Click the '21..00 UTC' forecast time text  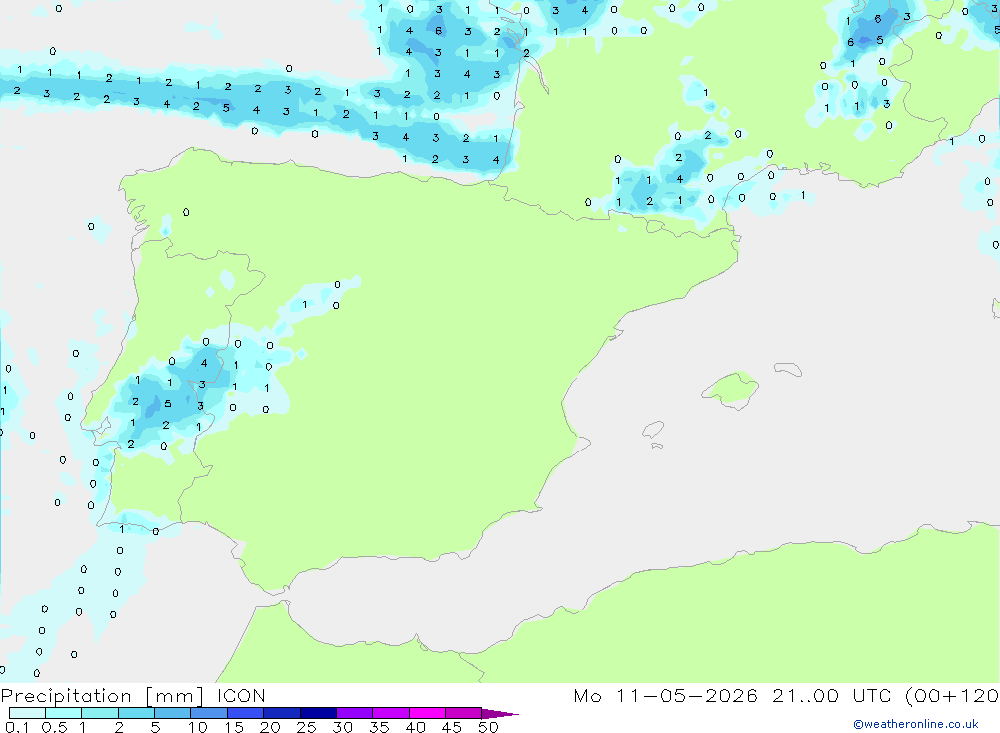point(833,696)
